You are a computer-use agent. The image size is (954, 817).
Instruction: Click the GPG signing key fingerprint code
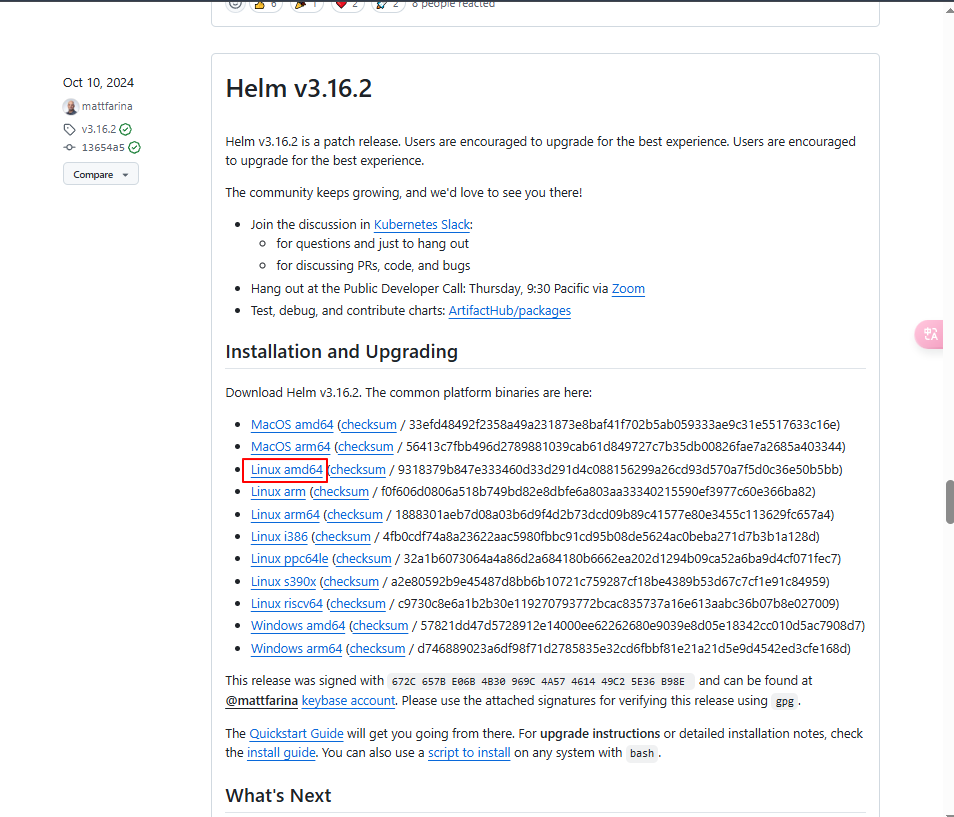(x=541, y=681)
